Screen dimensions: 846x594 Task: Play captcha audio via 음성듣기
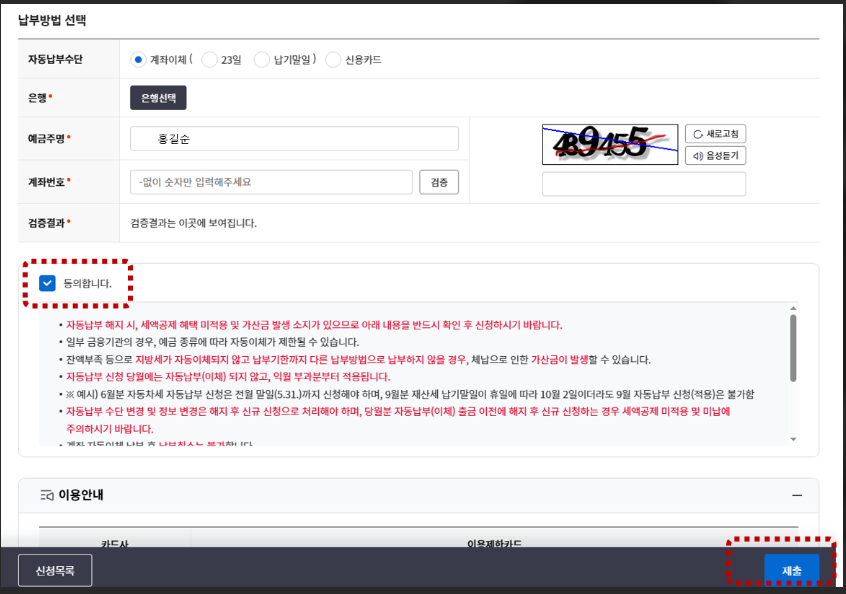715,156
